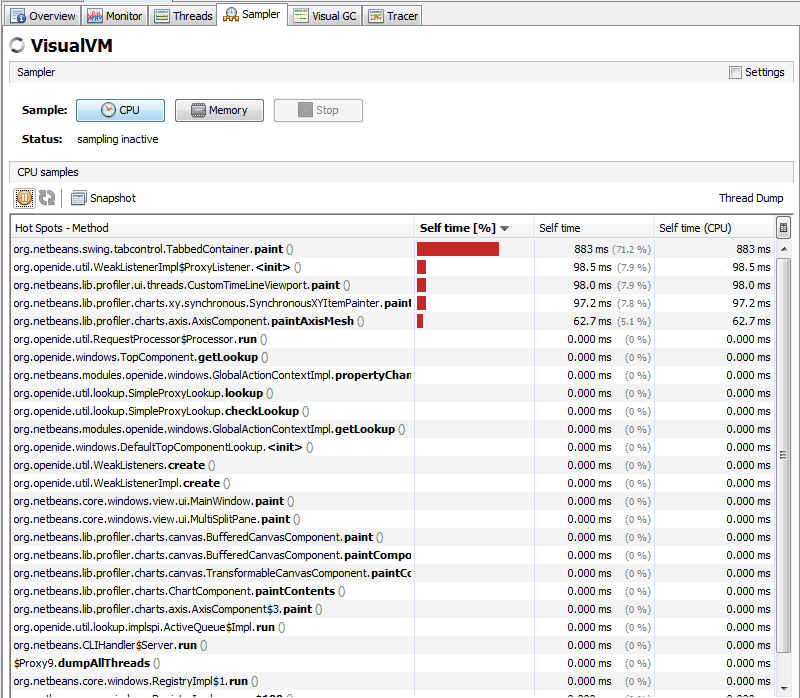This screenshot has width=800, height=698.
Task: Open the table column chooser icon
Action: [x=783, y=228]
